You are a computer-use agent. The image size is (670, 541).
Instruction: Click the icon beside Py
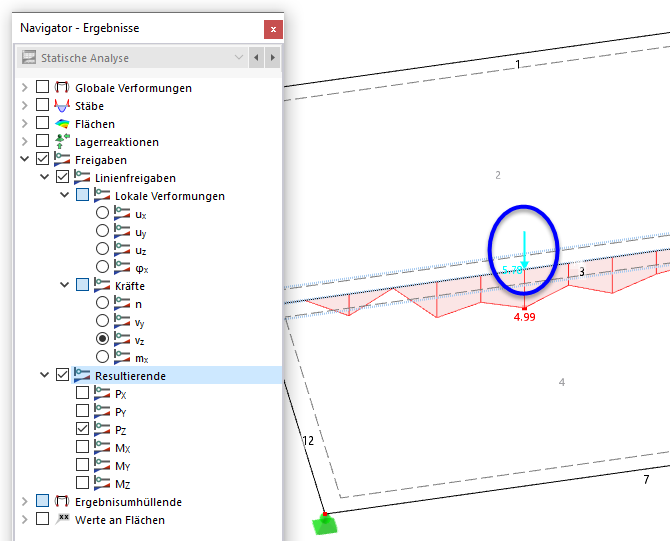click(x=102, y=411)
